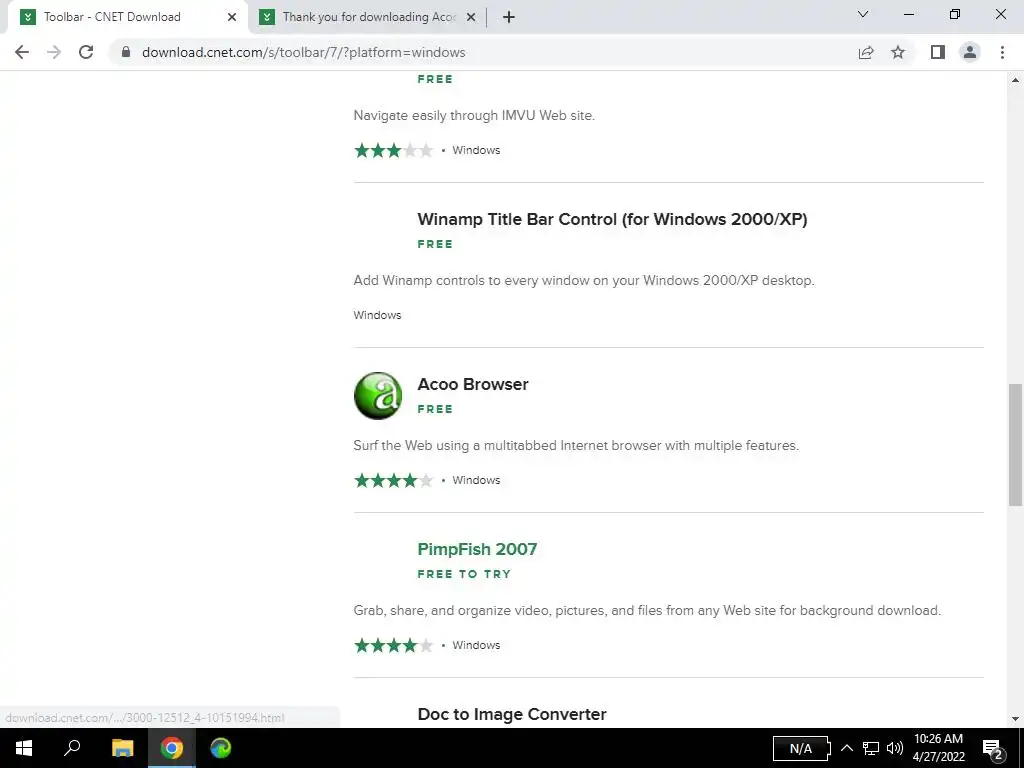Open the taskbar clock and date
The image size is (1024, 768).
938,748
